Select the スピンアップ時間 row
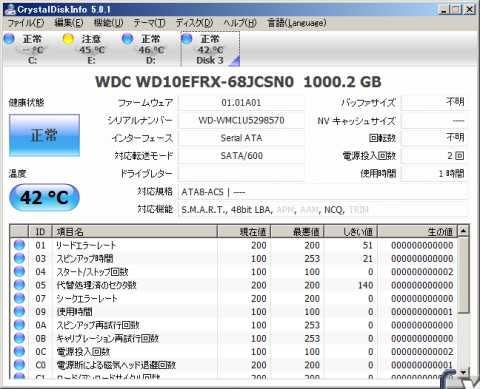The width and height of the screenshot is (480, 389). coord(234,259)
